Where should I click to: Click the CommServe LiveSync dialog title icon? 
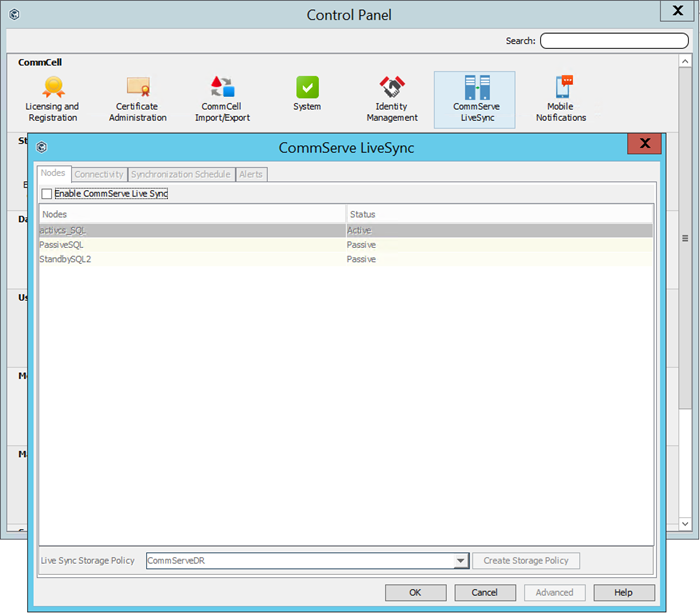[43, 148]
